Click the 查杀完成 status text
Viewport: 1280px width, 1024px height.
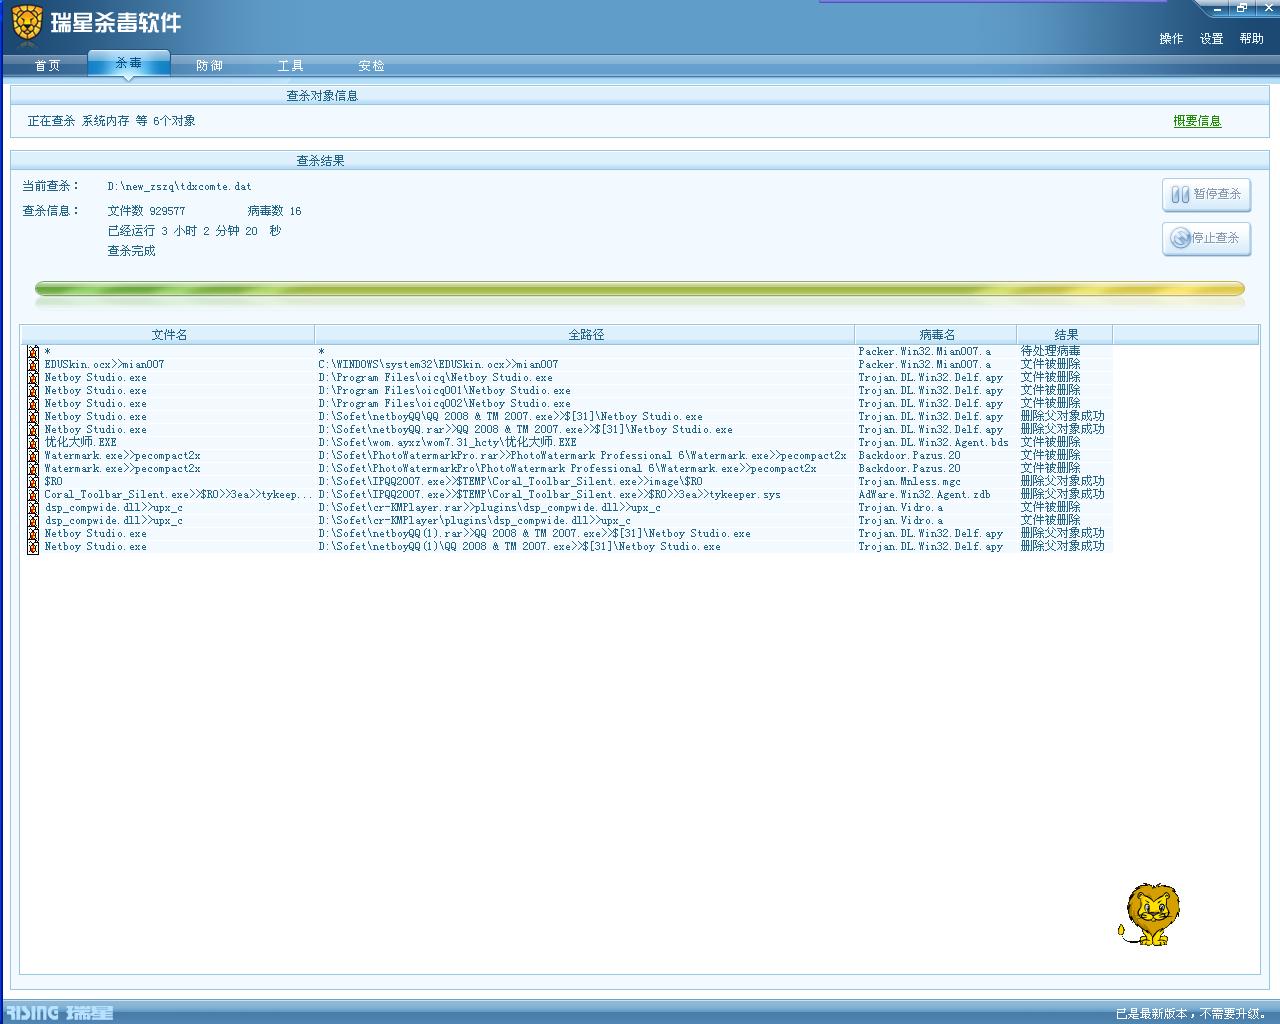(131, 251)
